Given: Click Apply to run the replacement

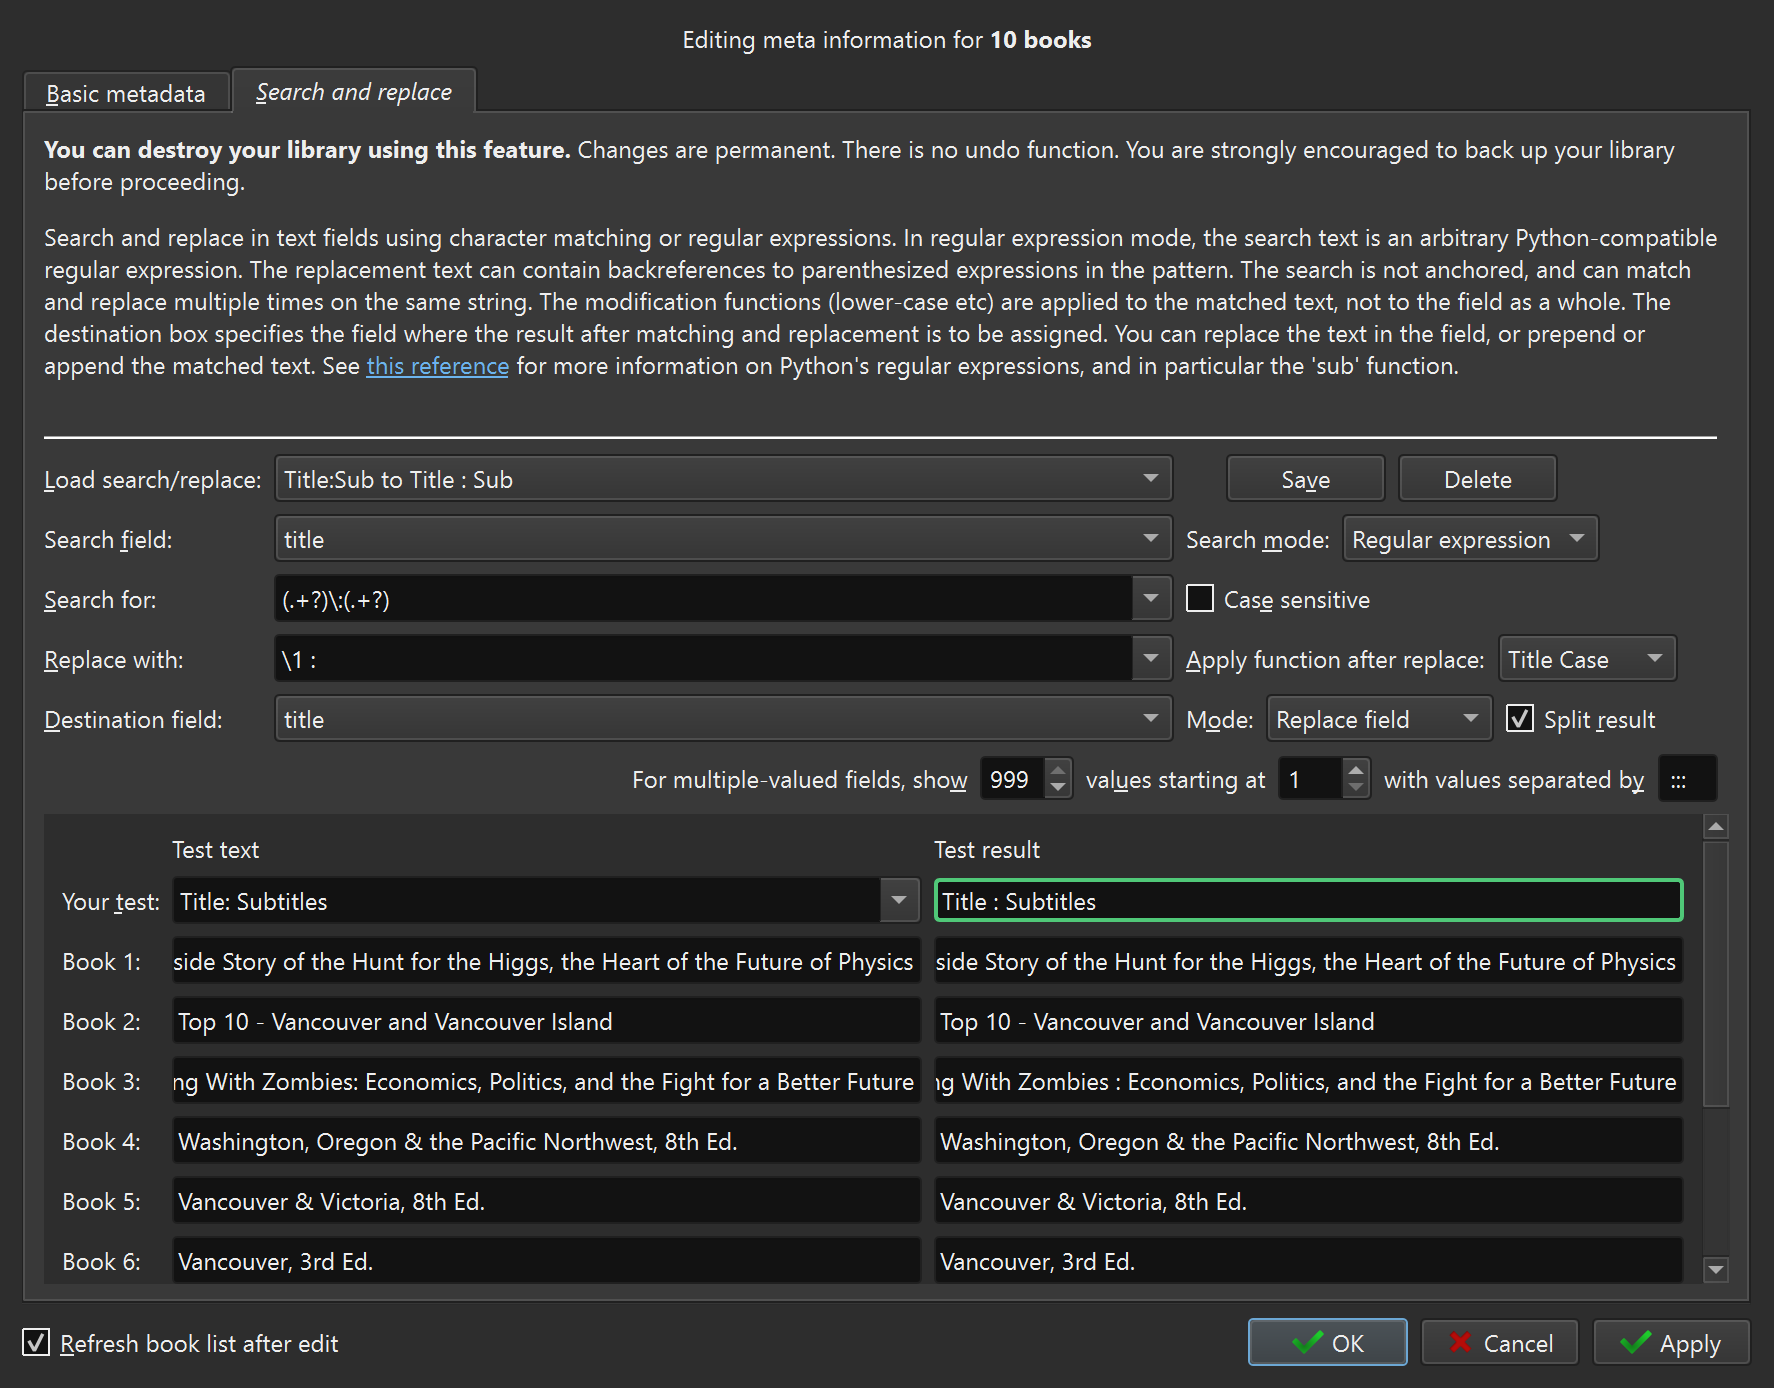Looking at the screenshot, I should coord(1671,1343).
